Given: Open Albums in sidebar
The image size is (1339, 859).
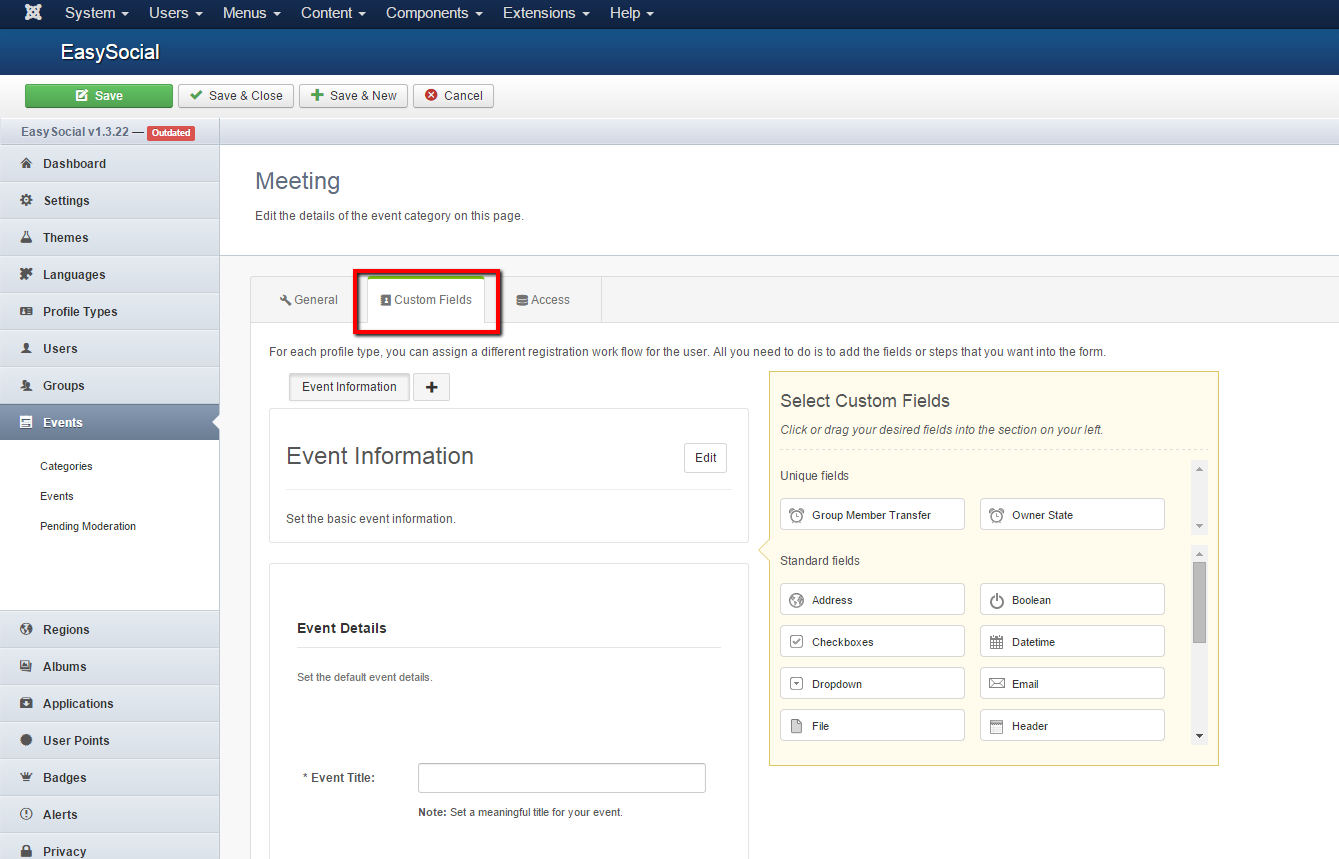Looking at the screenshot, I should click(x=109, y=667).
